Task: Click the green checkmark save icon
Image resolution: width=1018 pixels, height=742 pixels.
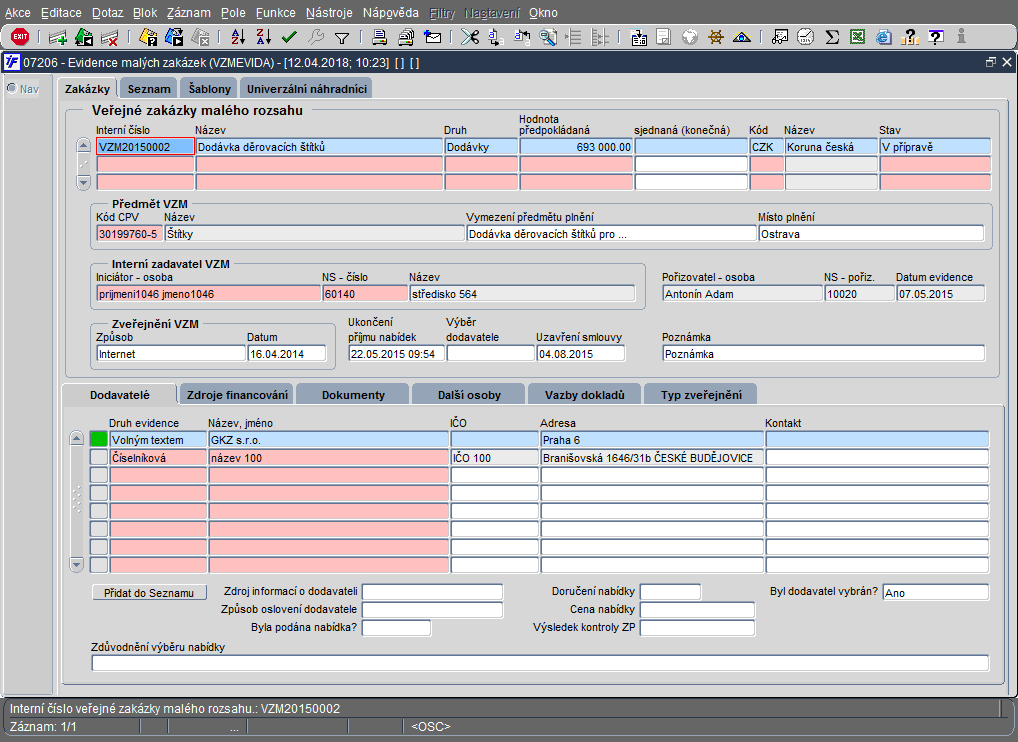Action: pyautogui.click(x=290, y=37)
